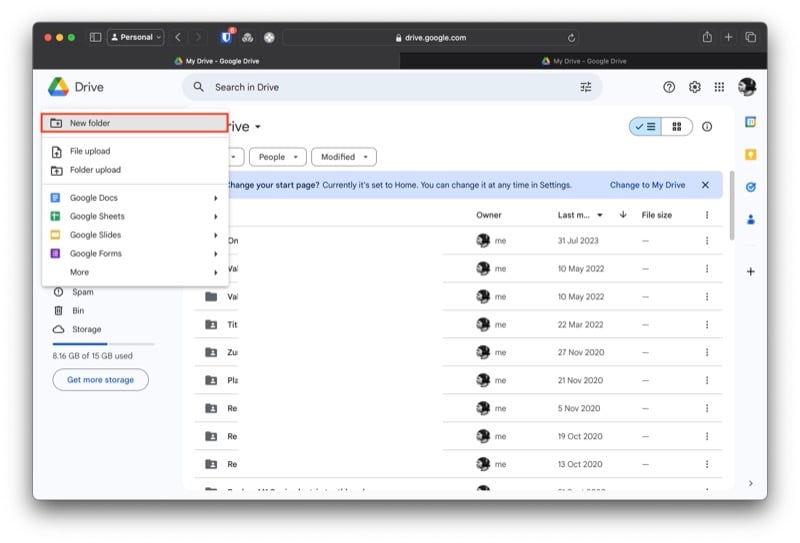This screenshot has height=543, width=800.
Task: Go back in Safari history
Action: coord(178,37)
